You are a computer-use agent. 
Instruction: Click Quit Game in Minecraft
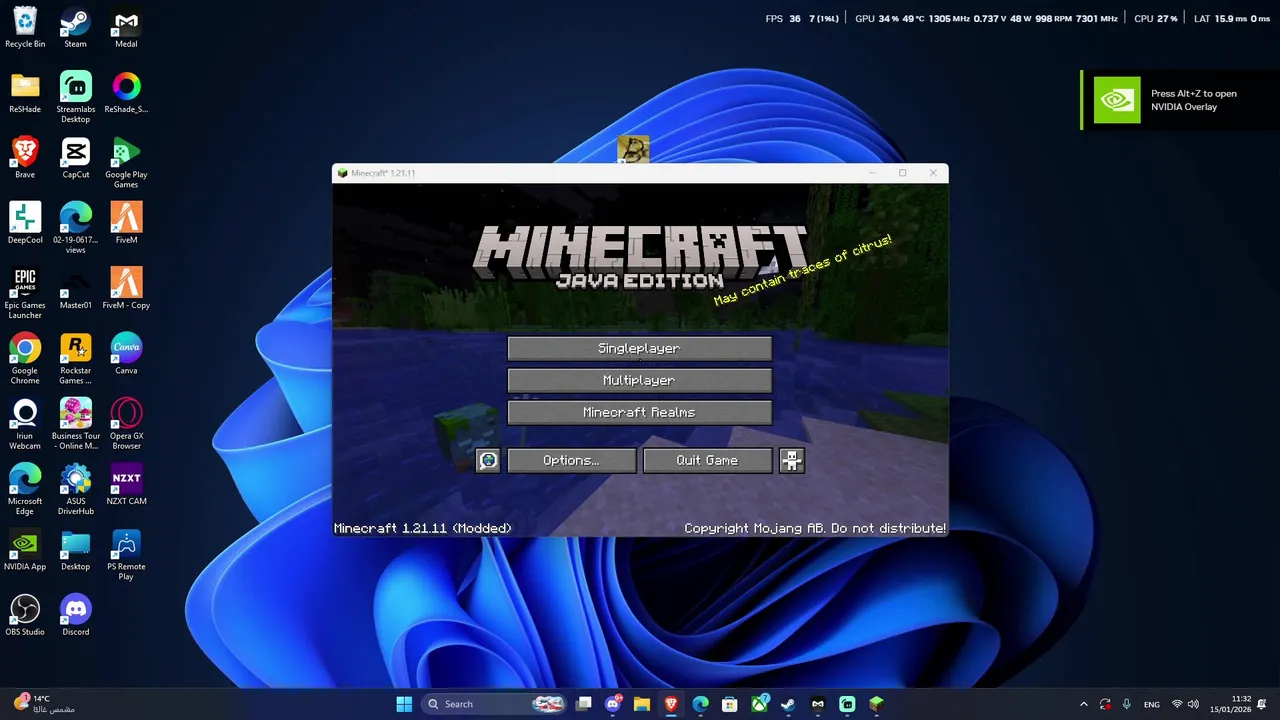pos(707,460)
